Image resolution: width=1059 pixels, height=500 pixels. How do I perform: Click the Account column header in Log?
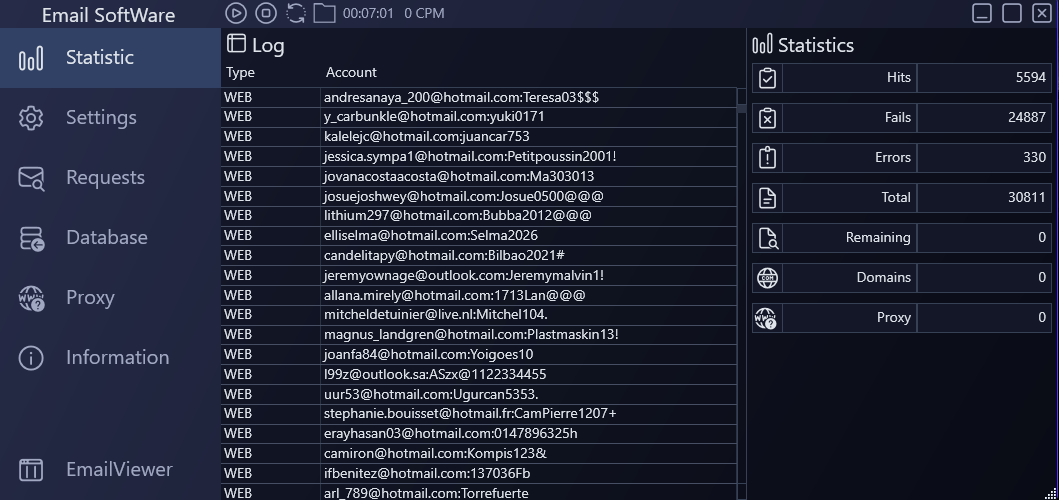click(351, 73)
